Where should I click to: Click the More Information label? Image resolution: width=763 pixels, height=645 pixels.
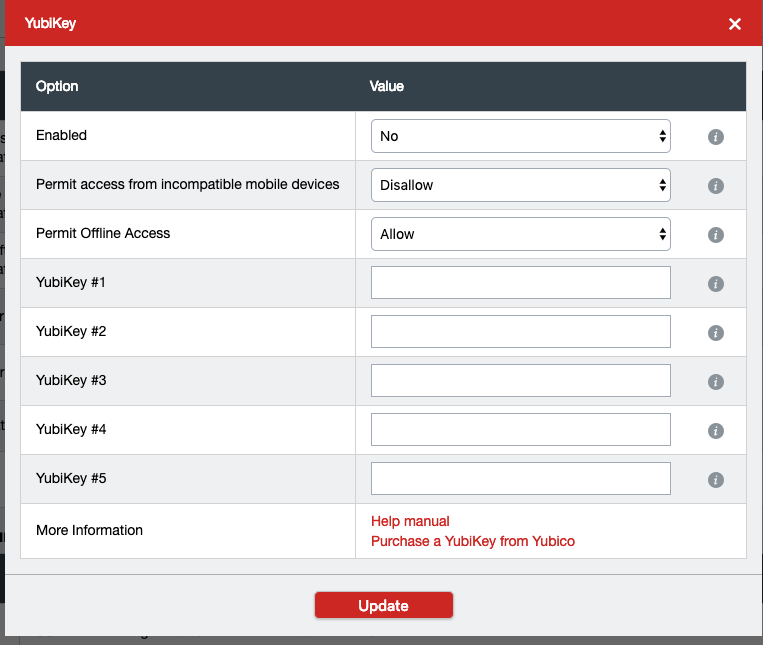90,530
